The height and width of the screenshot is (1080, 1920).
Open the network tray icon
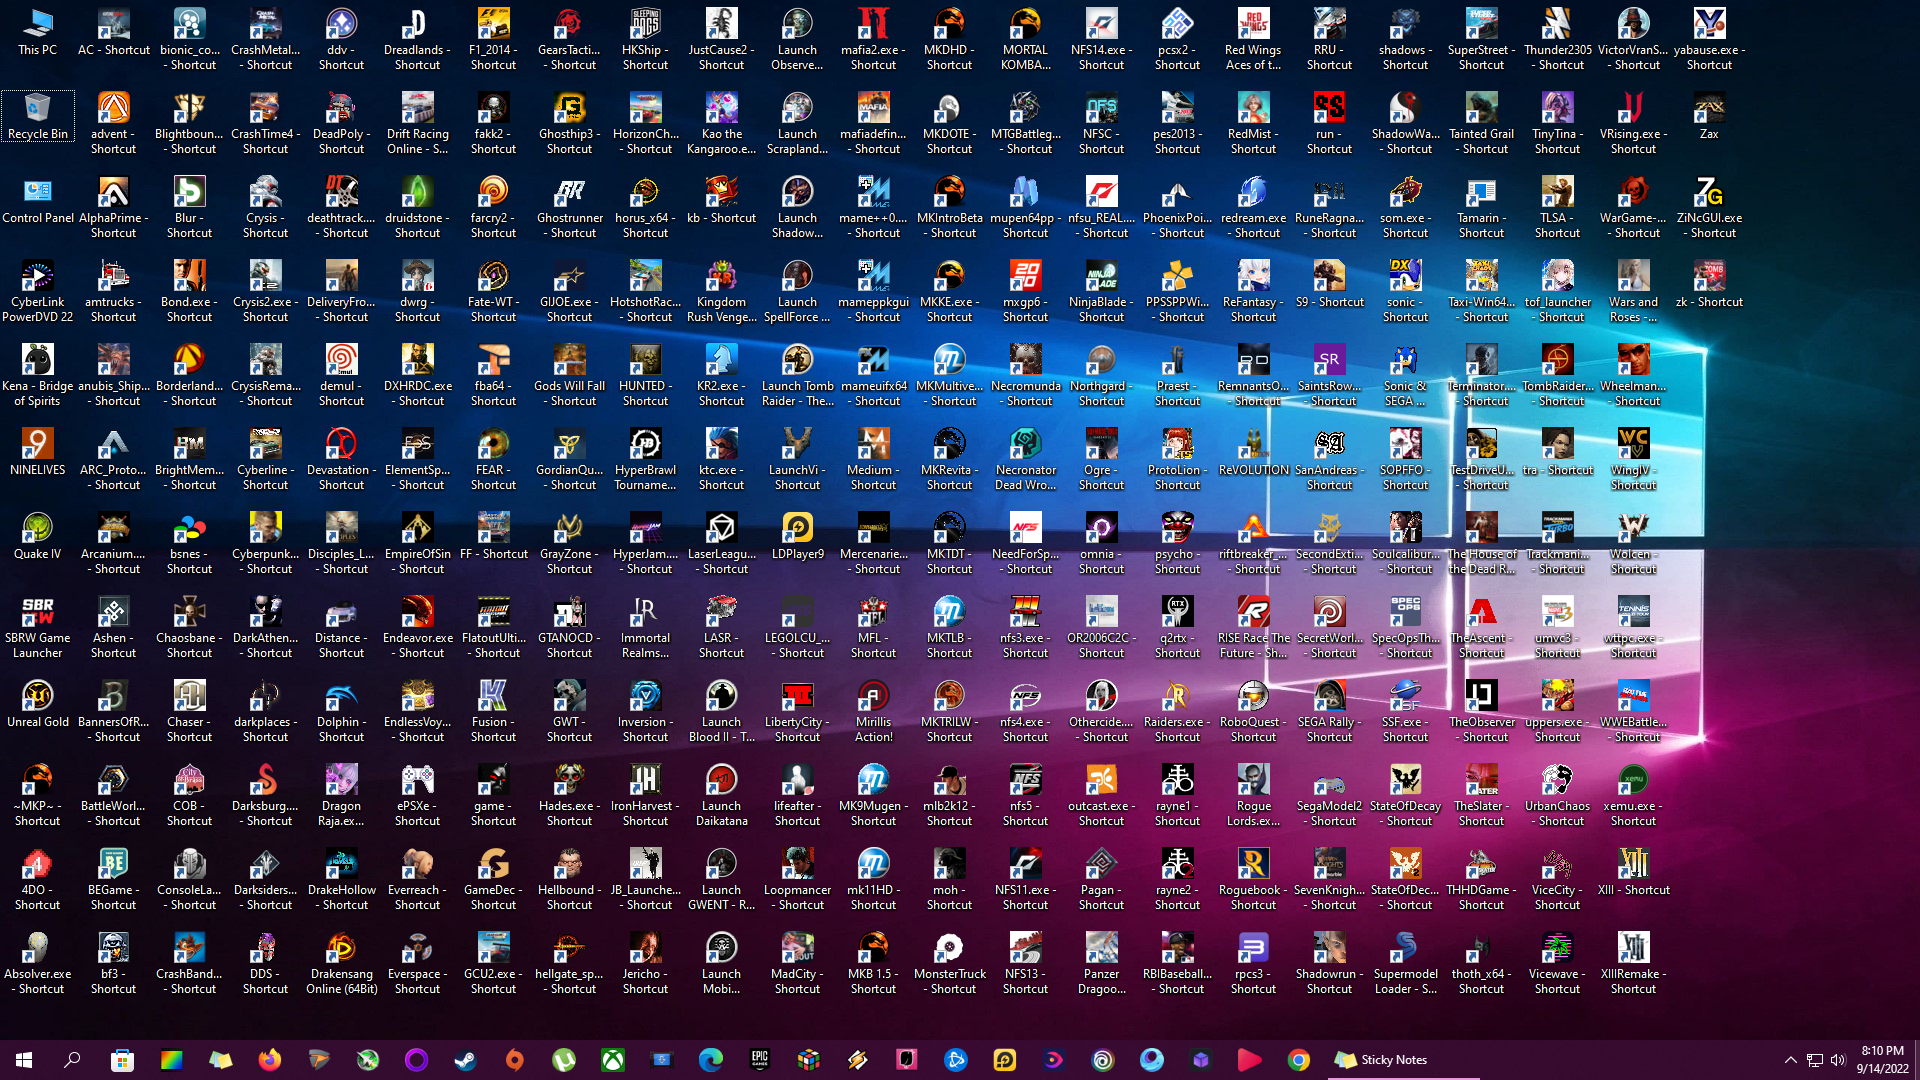(1814, 1060)
